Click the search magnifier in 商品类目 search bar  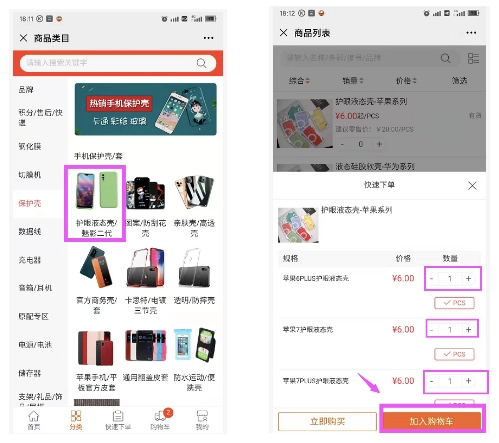[x=201, y=63]
